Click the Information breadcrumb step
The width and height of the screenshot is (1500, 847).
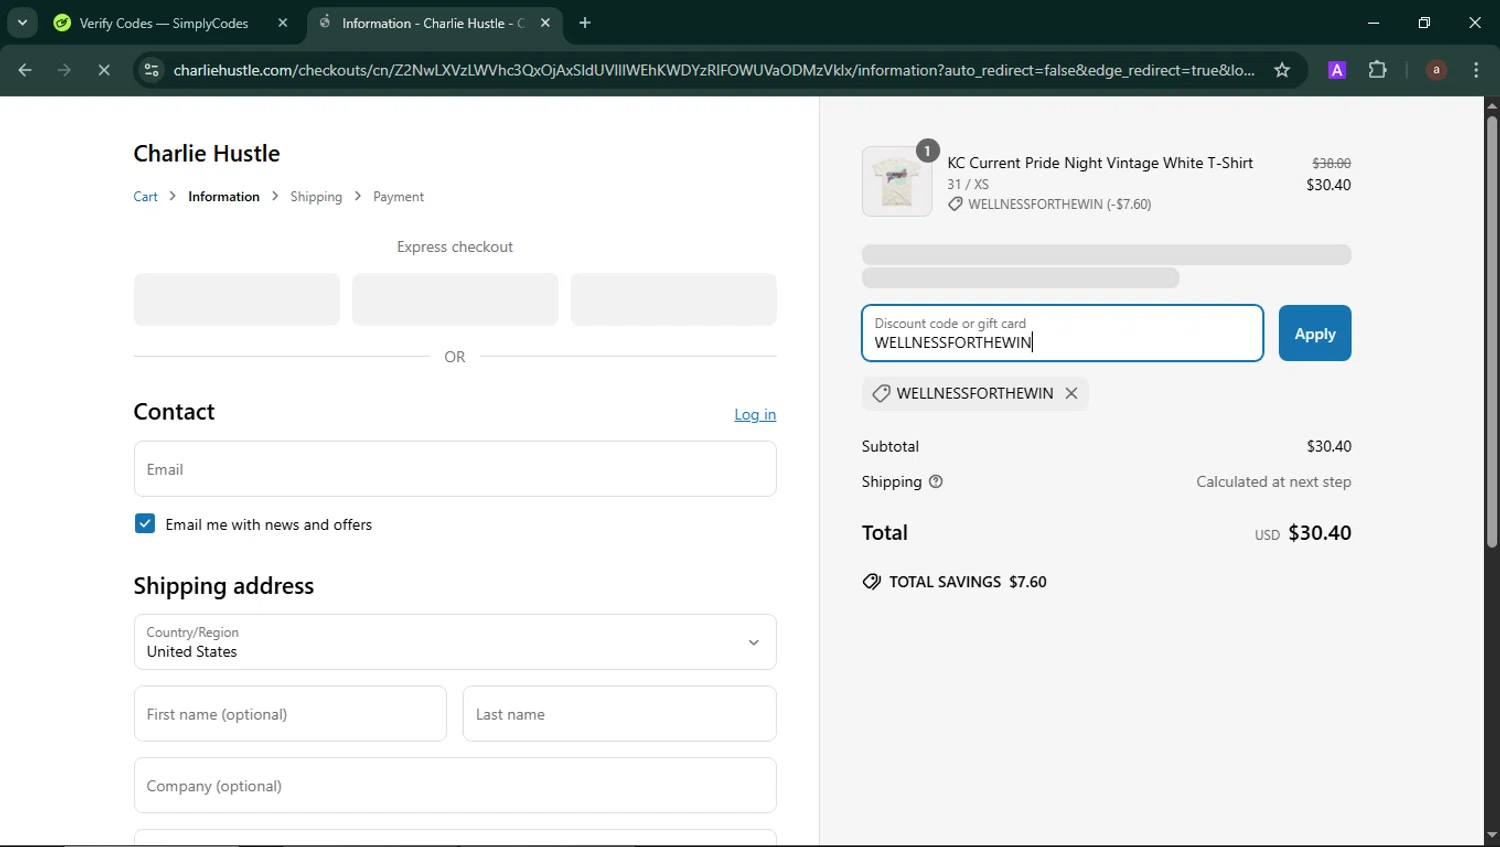224,197
